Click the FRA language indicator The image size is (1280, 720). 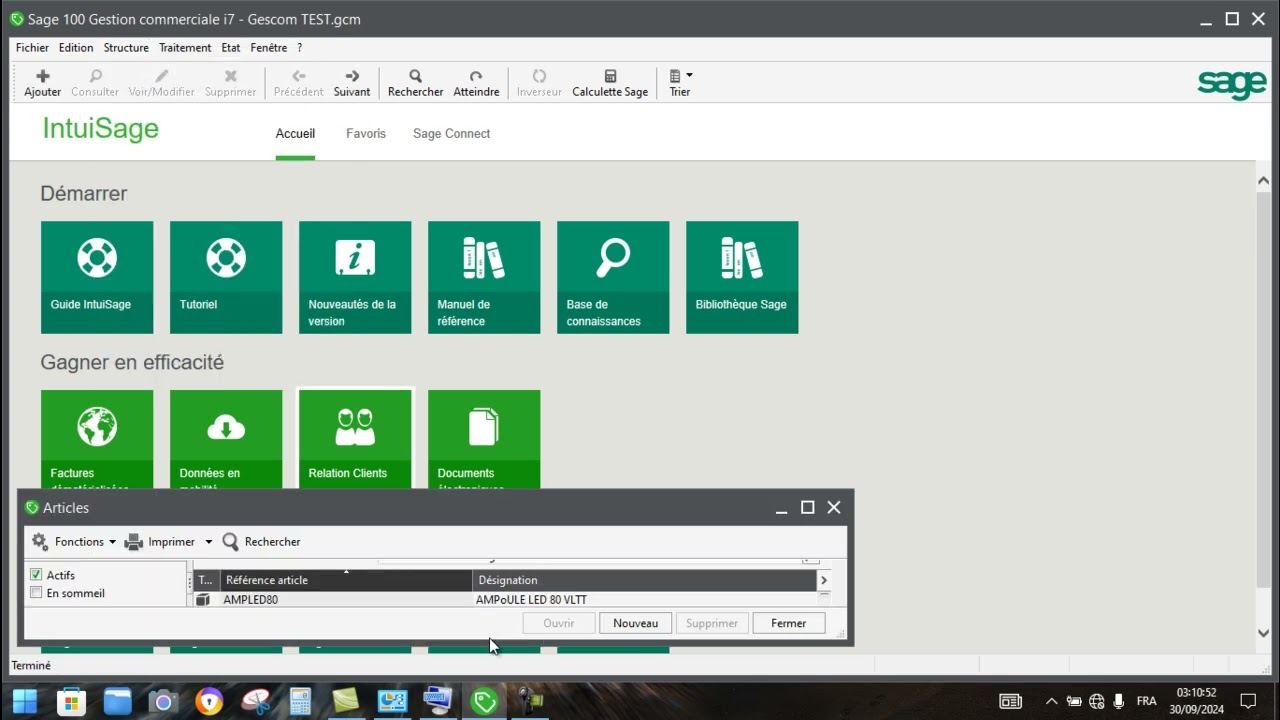[1146, 701]
